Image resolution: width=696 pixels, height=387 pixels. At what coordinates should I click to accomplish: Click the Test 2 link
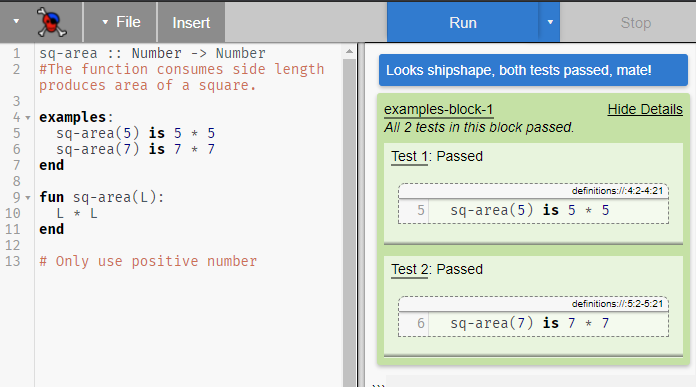[x=409, y=269]
